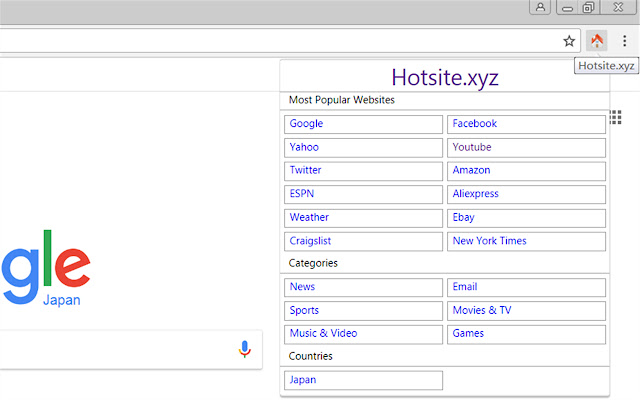Viewport: 640px width, 400px height.
Task: Open the Games category
Action: 526,334
